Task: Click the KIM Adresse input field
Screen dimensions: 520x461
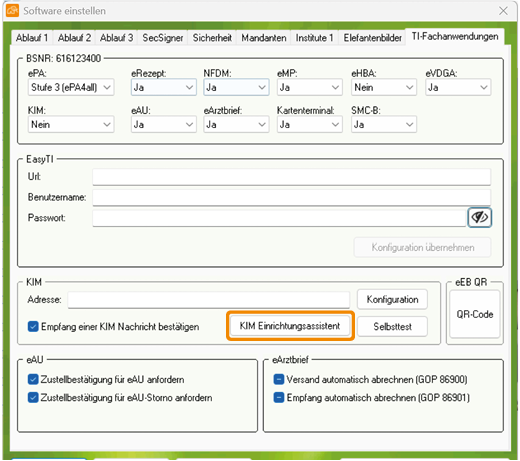Action: pos(209,300)
